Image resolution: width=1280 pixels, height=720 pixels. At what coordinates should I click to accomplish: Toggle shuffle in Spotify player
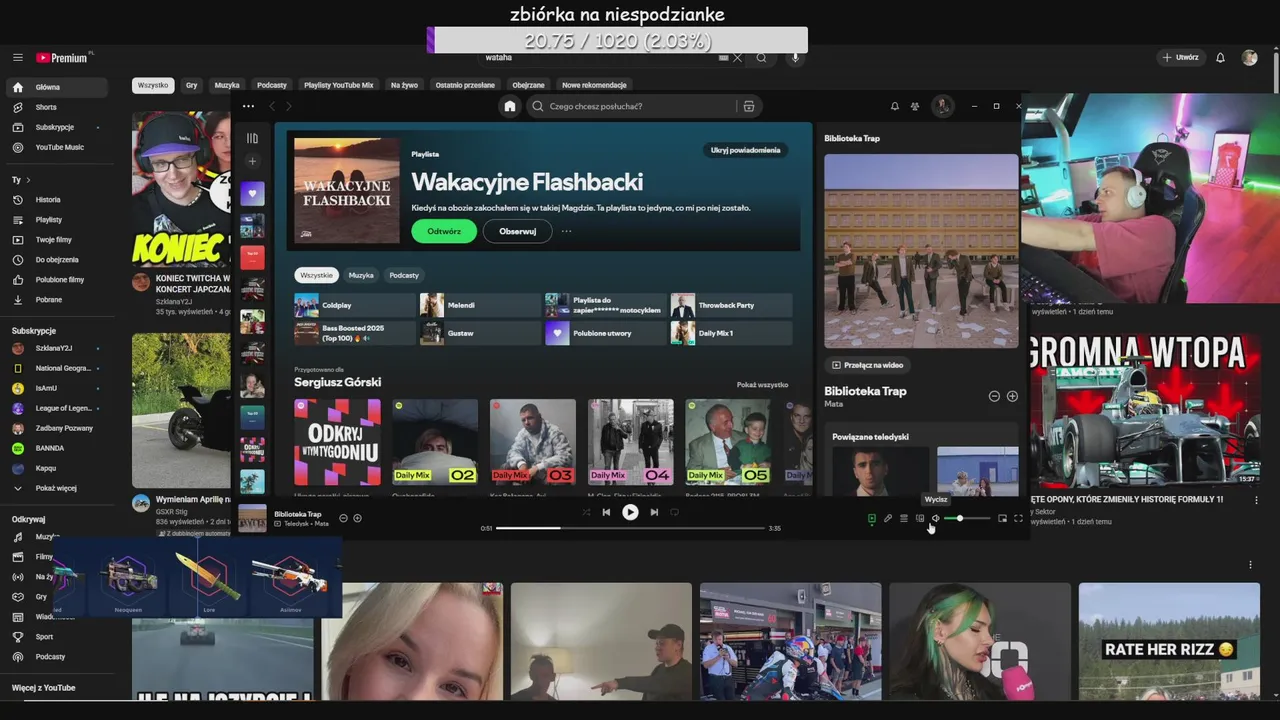(586, 512)
